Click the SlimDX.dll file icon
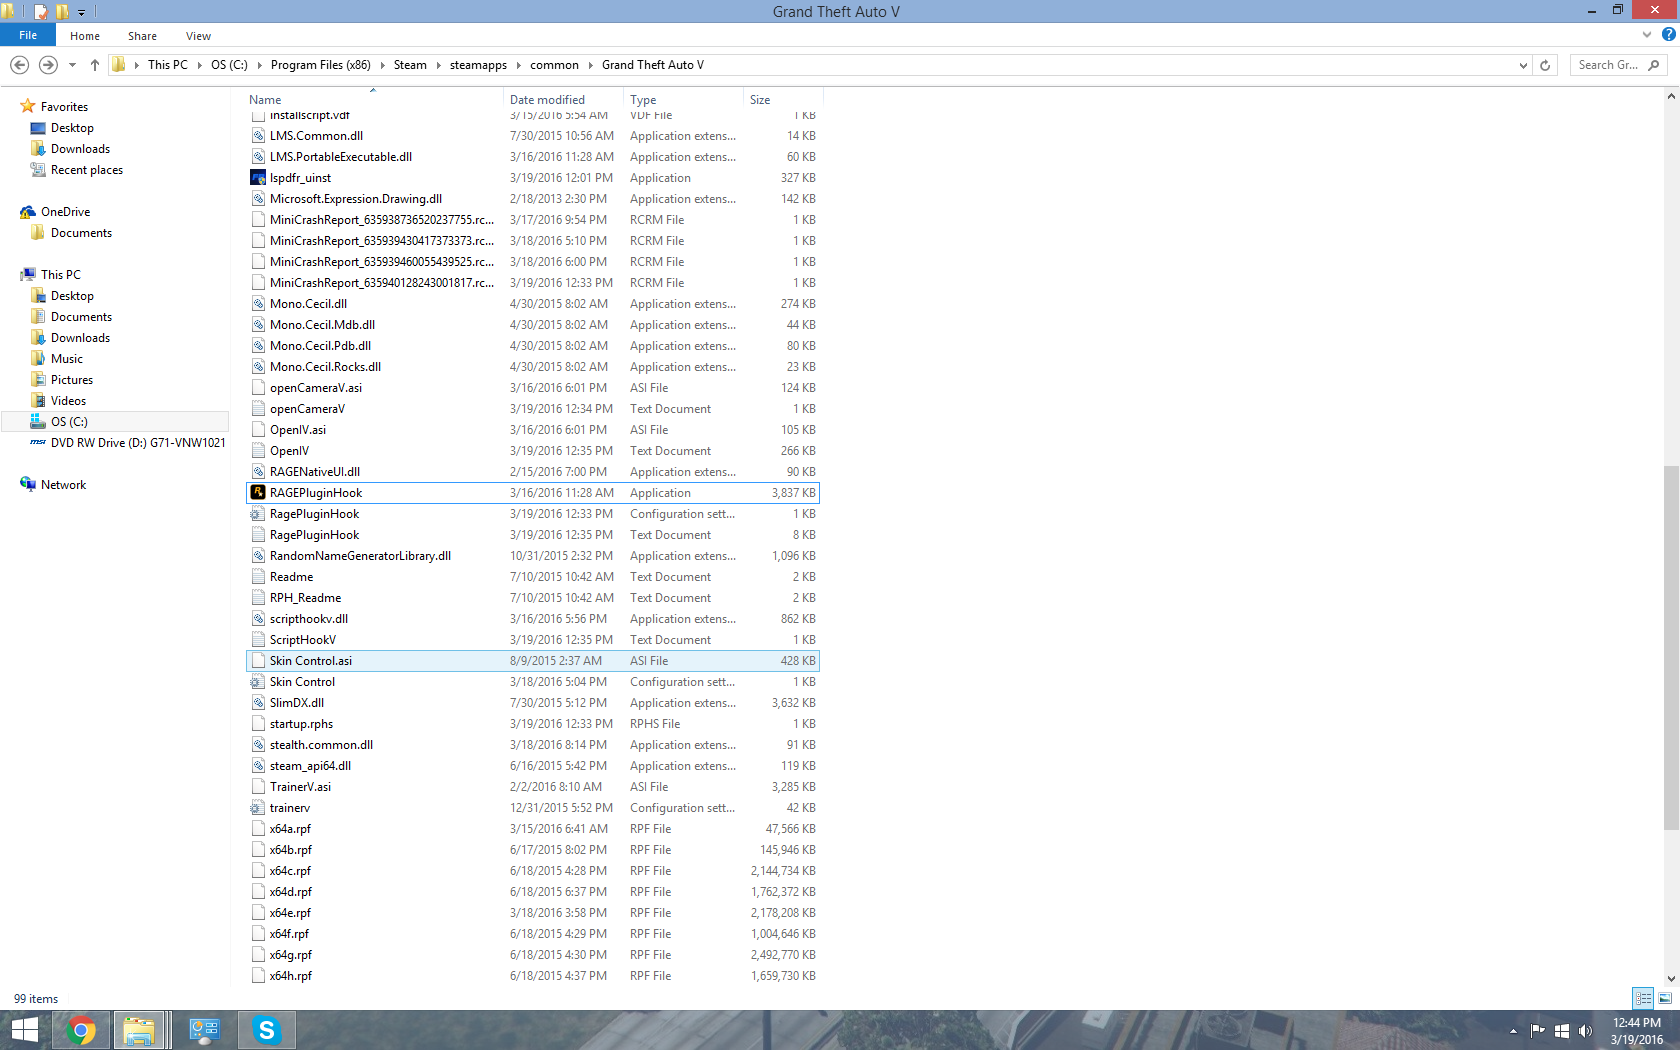 pos(258,703)
